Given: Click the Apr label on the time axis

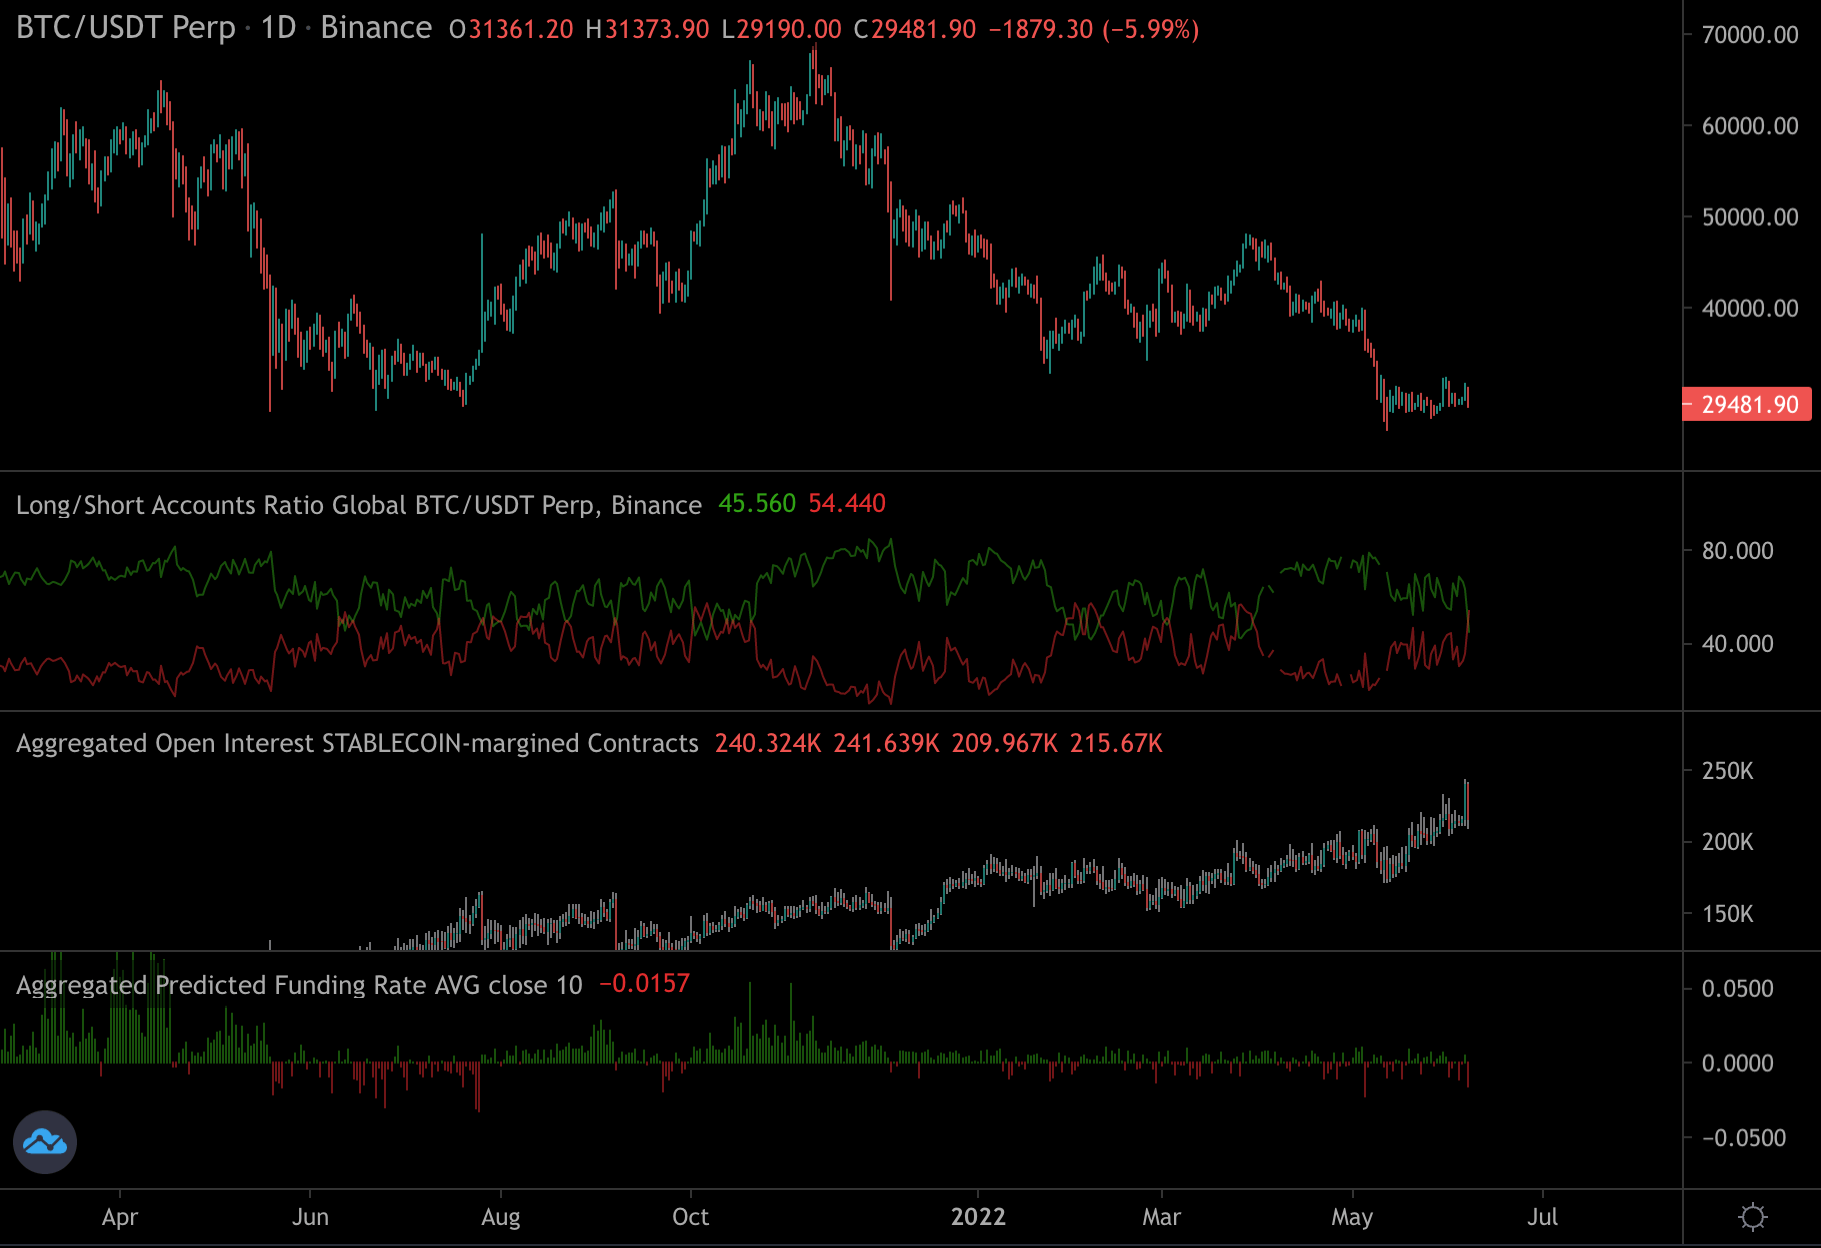Looking at the screenshot, I should point(120,1217).
